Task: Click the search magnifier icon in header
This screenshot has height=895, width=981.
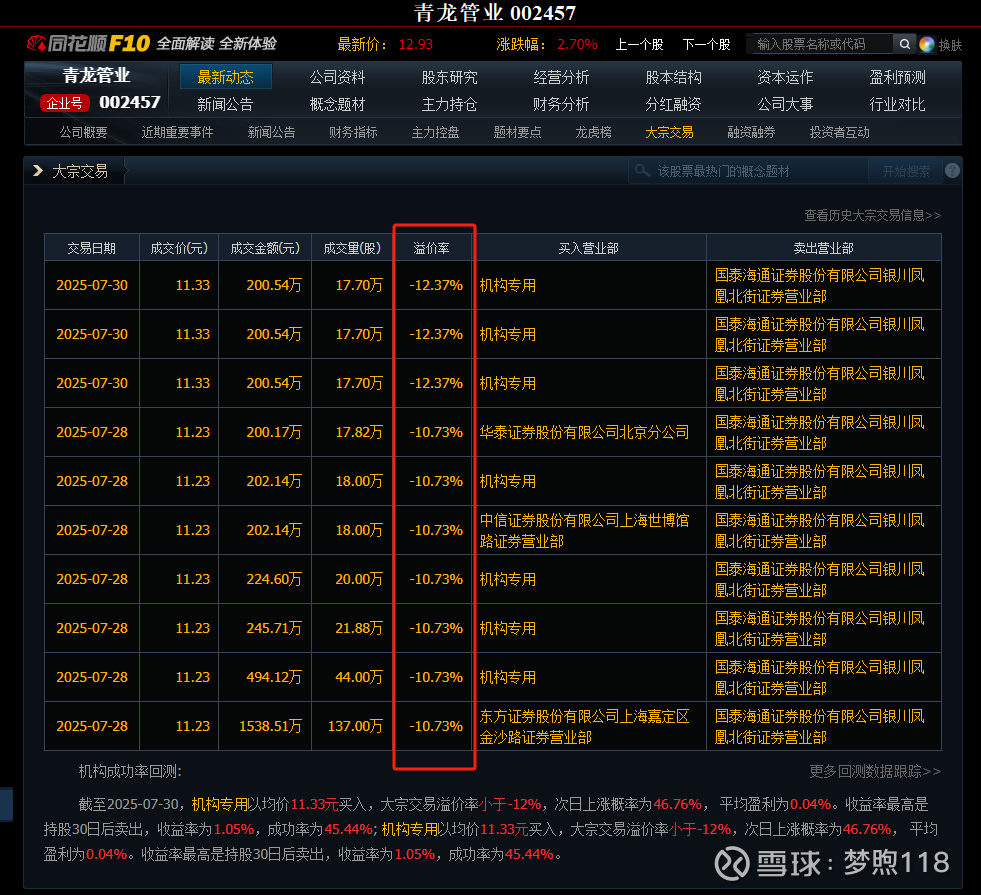Action: coord(905,44)
